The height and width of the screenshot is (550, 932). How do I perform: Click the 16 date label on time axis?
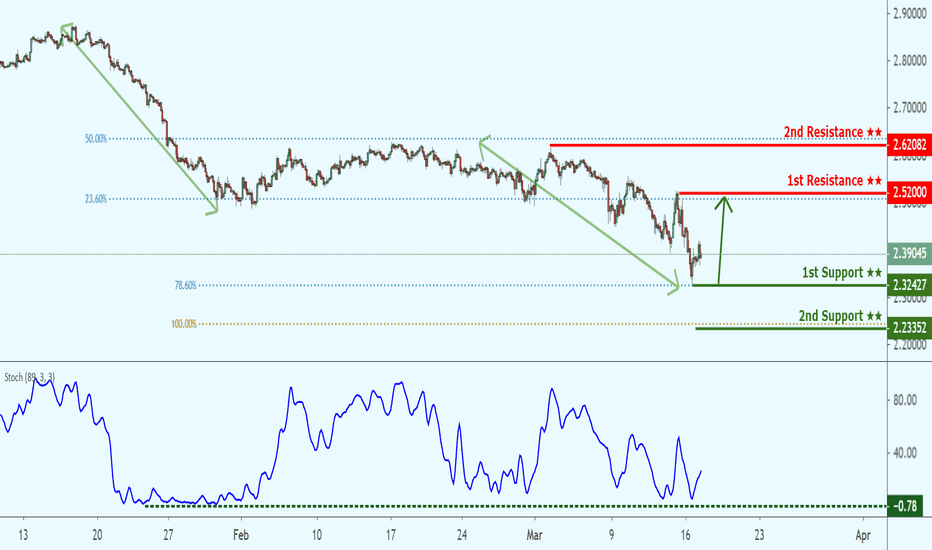[x=685, y=535]
